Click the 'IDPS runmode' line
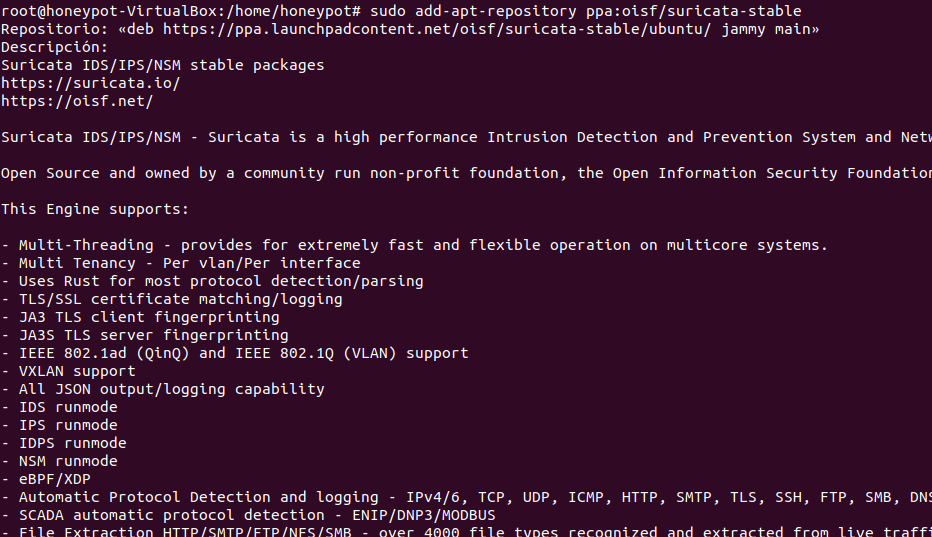This screenshot has height=537, width=932. pos(64,443)
